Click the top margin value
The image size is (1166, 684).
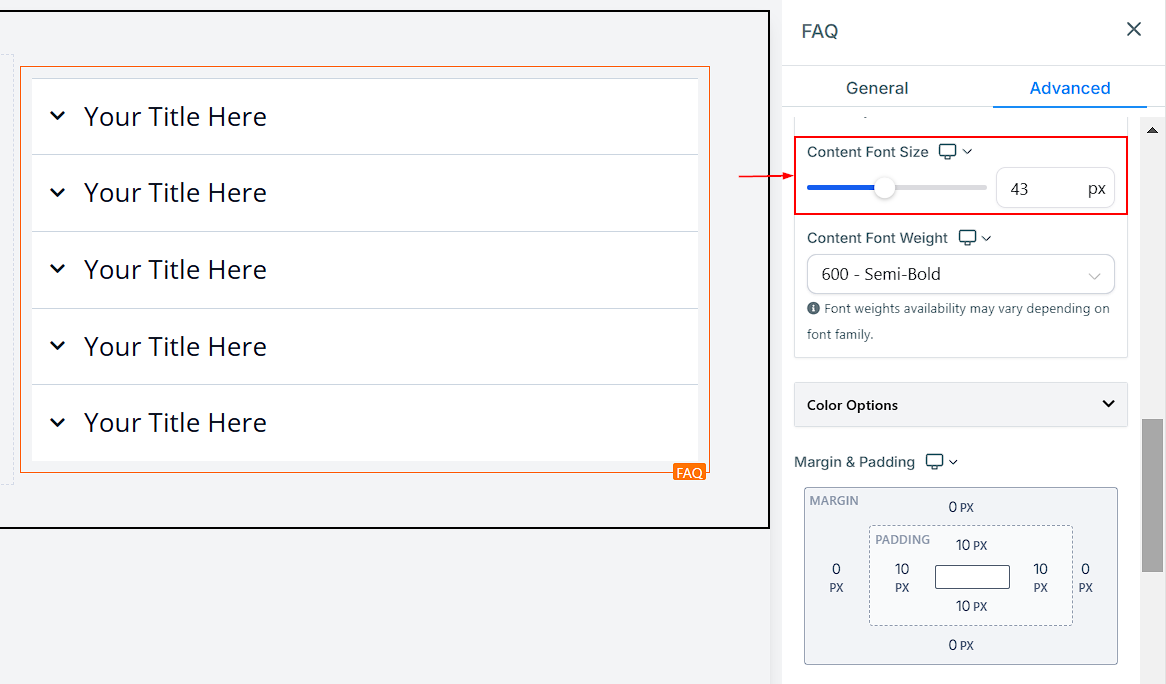click(960, 507)
